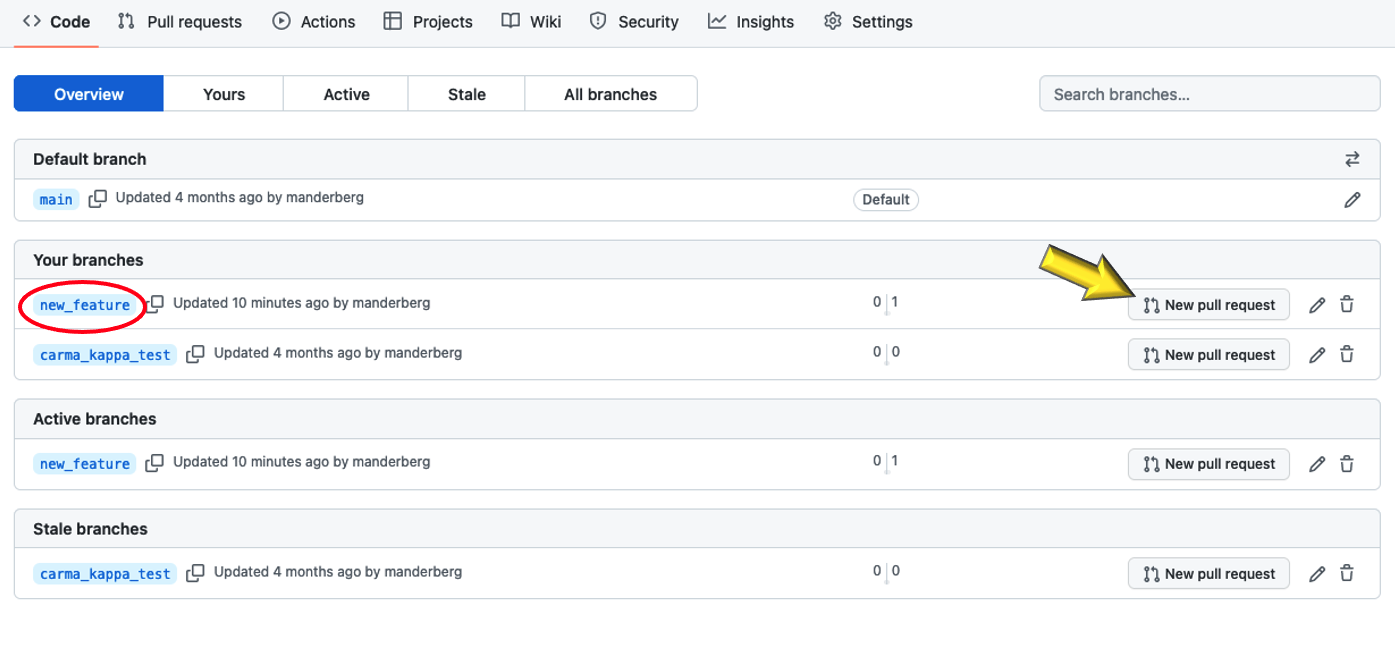The width and height of the screenshot is (1395, 645).
Task: Copy the main branch name to clipboard
Action: (97, 199)
